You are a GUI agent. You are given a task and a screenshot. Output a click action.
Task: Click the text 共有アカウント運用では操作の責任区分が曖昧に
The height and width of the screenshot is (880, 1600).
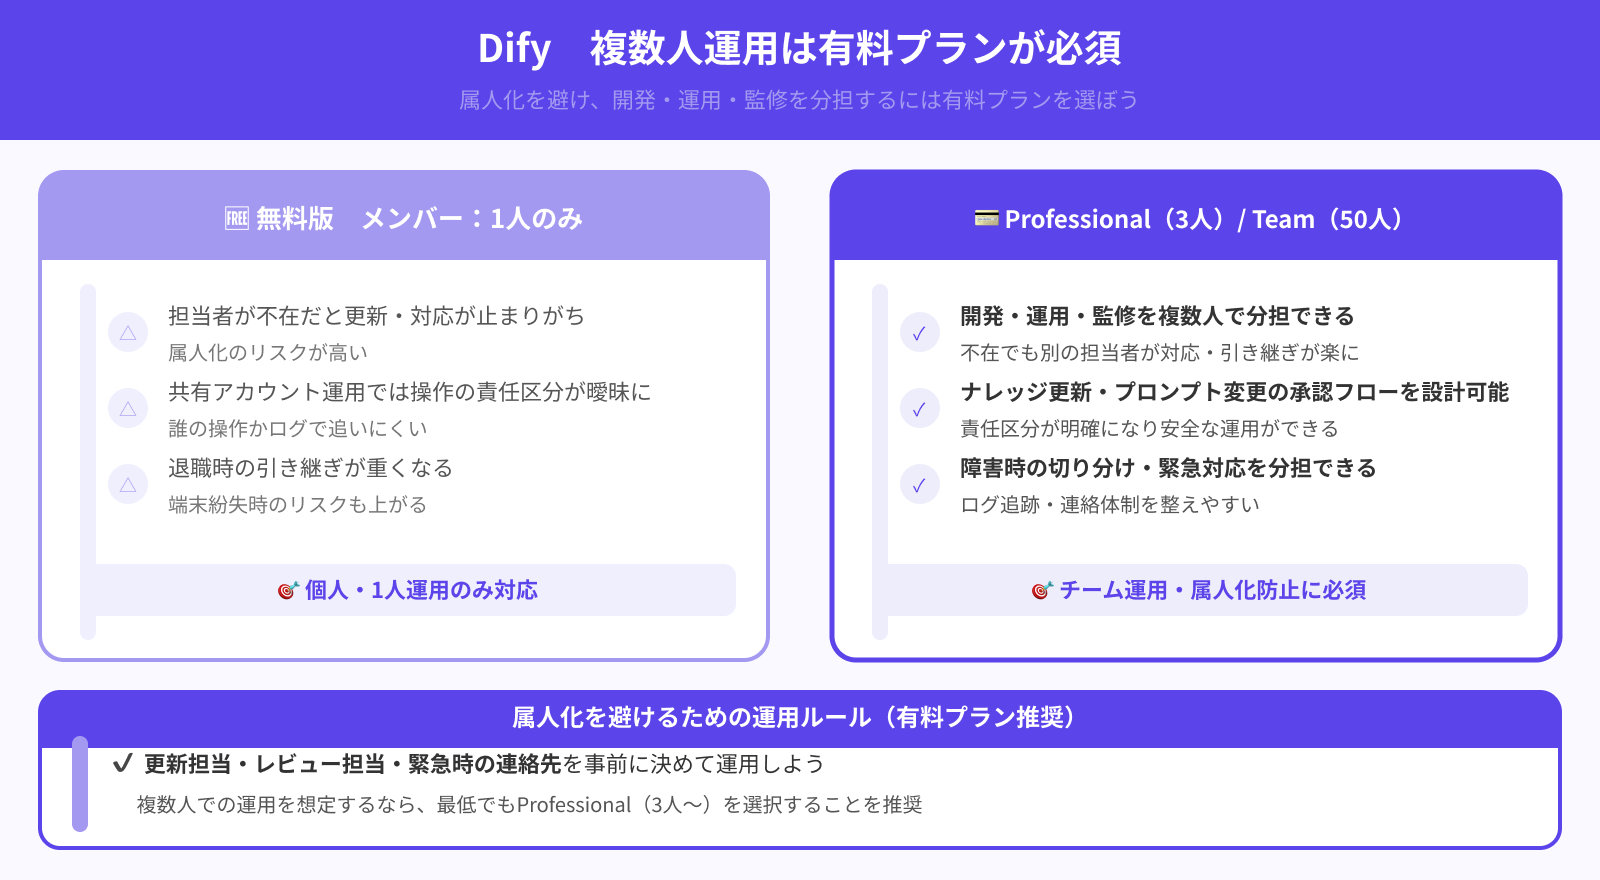[x=410, y=392]
